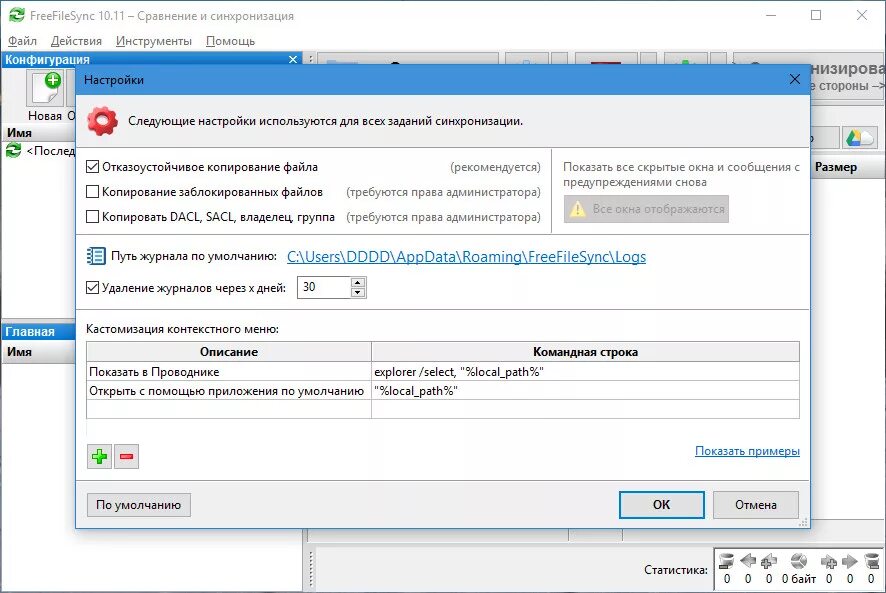Enable copying of locked files checkbox
The image size is (886, 593).
[x=92, y=192]
